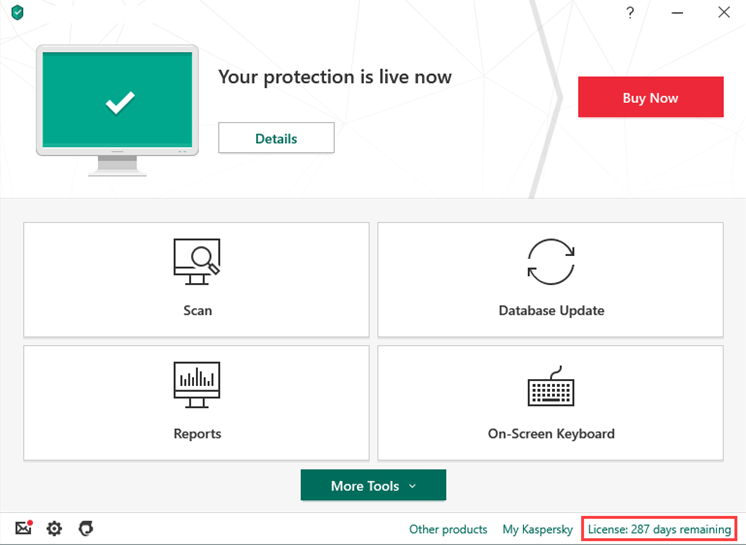
Task: Click the red Buy Now button
Action: click(x=650, y=97)
